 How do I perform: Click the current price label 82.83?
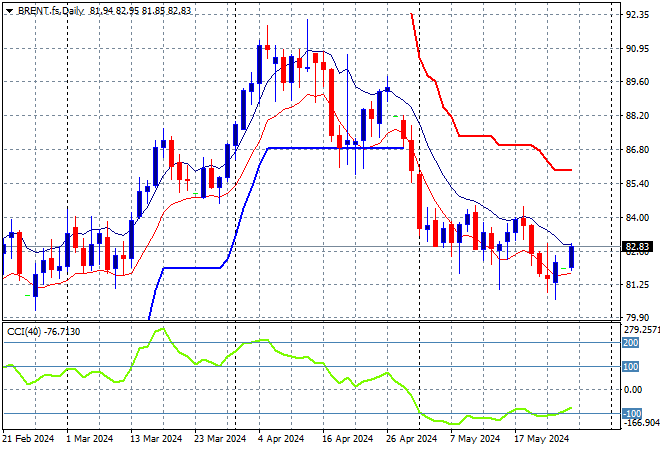tap(636, 246)
